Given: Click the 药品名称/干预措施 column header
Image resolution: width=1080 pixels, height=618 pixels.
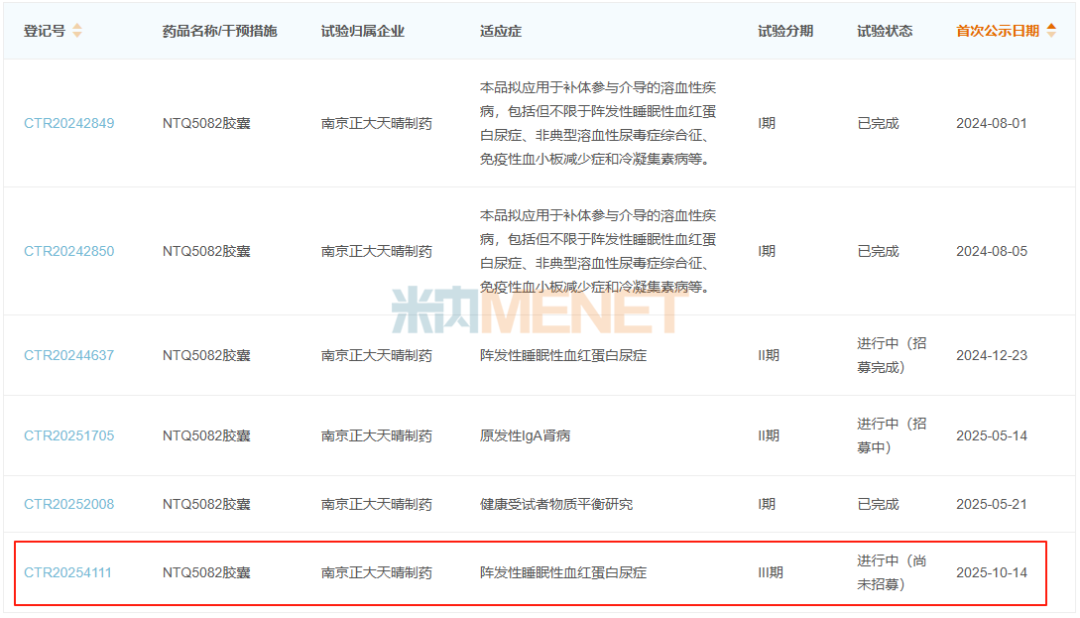Looking at the screenshot, I should [220, 31].
